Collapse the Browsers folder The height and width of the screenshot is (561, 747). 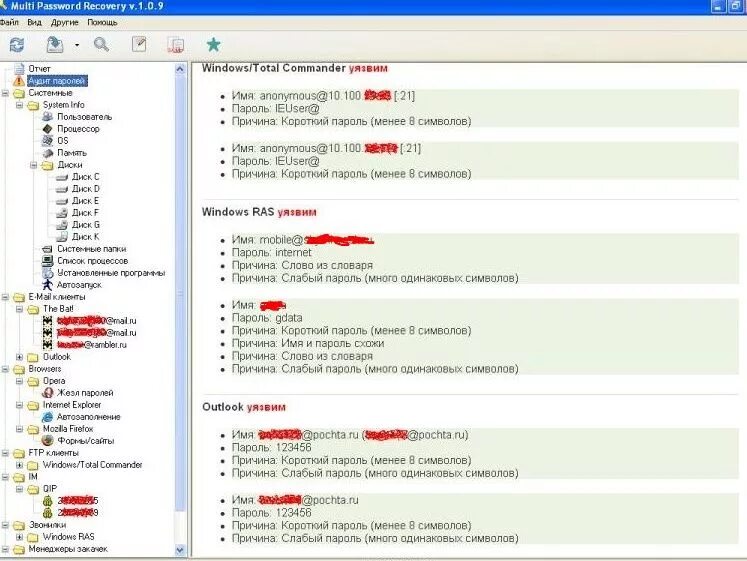[5, 369]
